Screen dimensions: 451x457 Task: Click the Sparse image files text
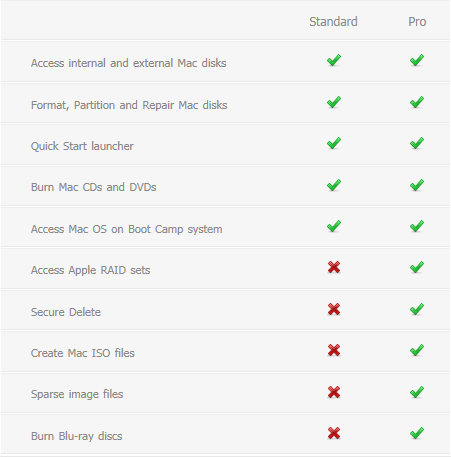[x=77, y=394]
